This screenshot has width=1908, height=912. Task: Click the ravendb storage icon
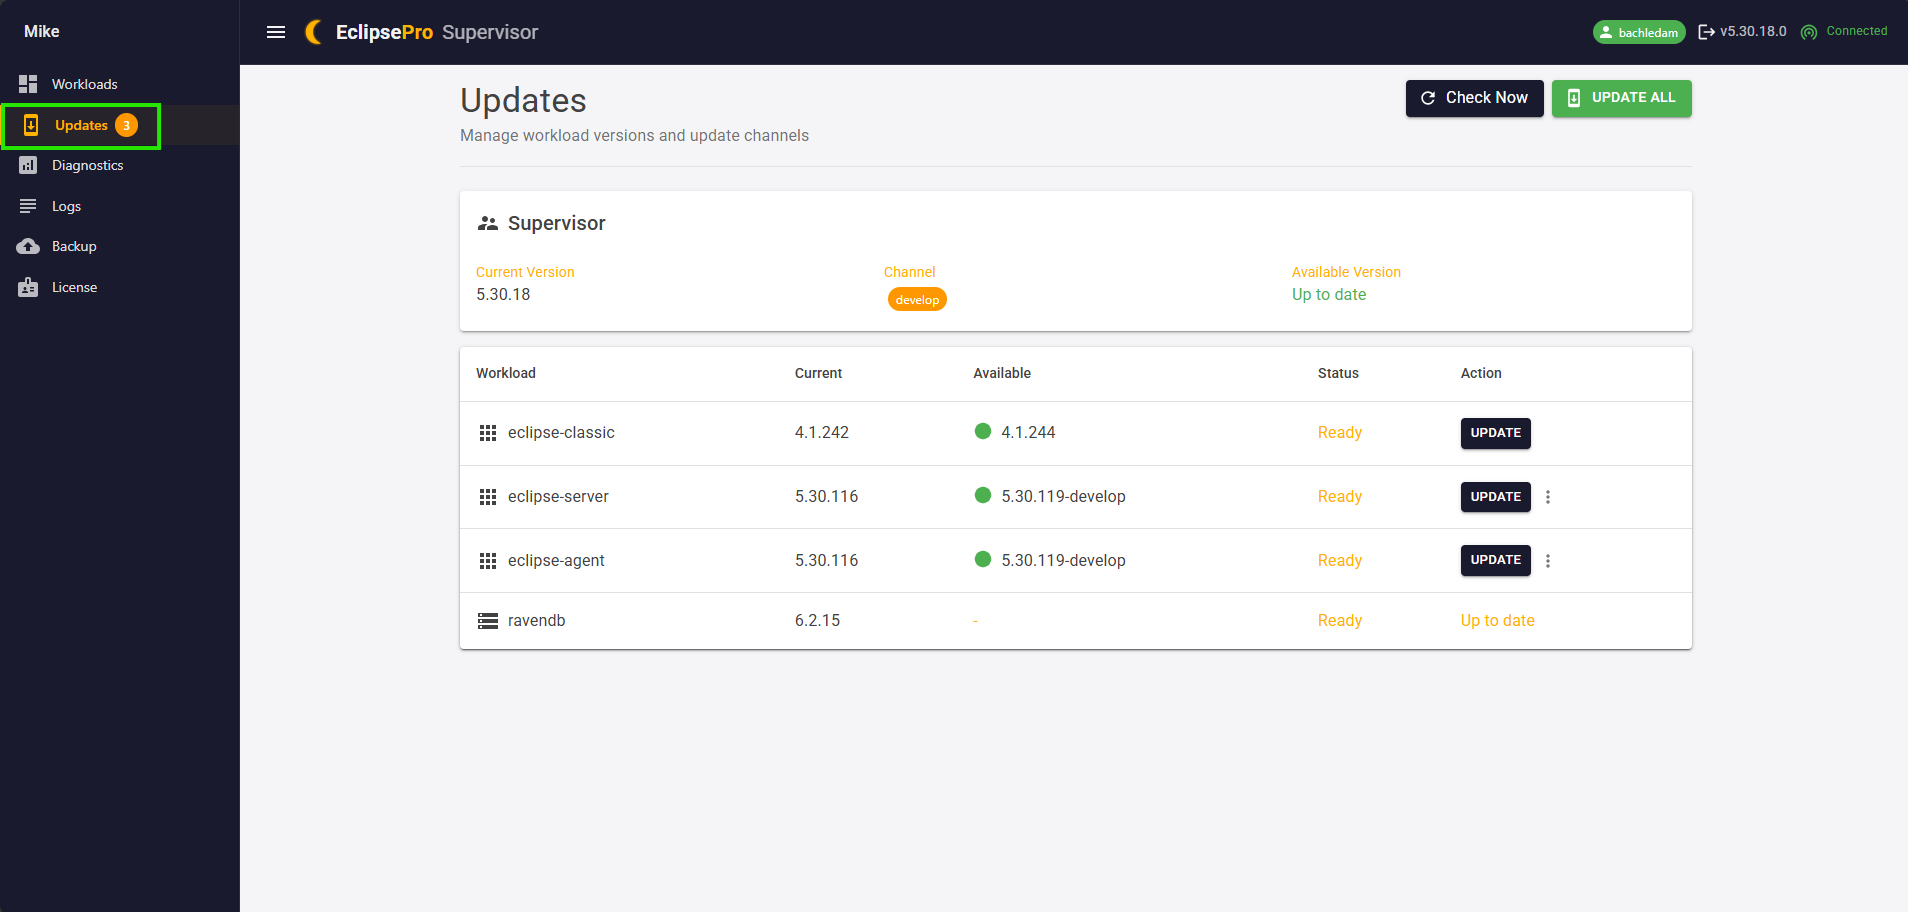tap(488, 621)
